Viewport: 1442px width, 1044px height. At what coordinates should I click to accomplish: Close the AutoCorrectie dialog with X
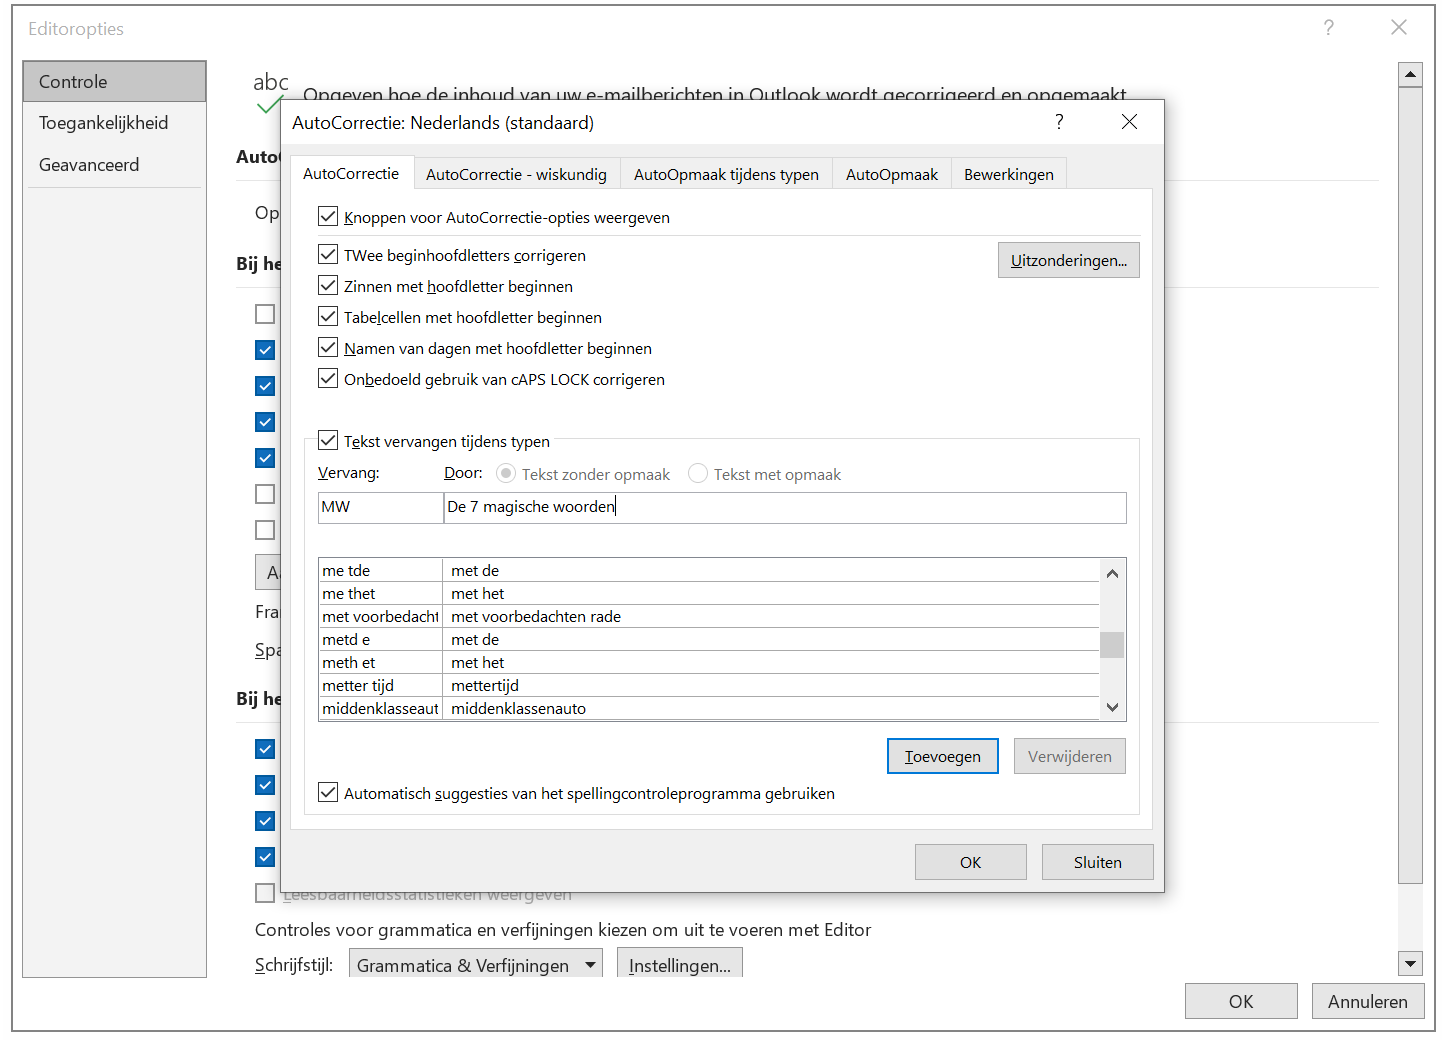click(1129, 122)
